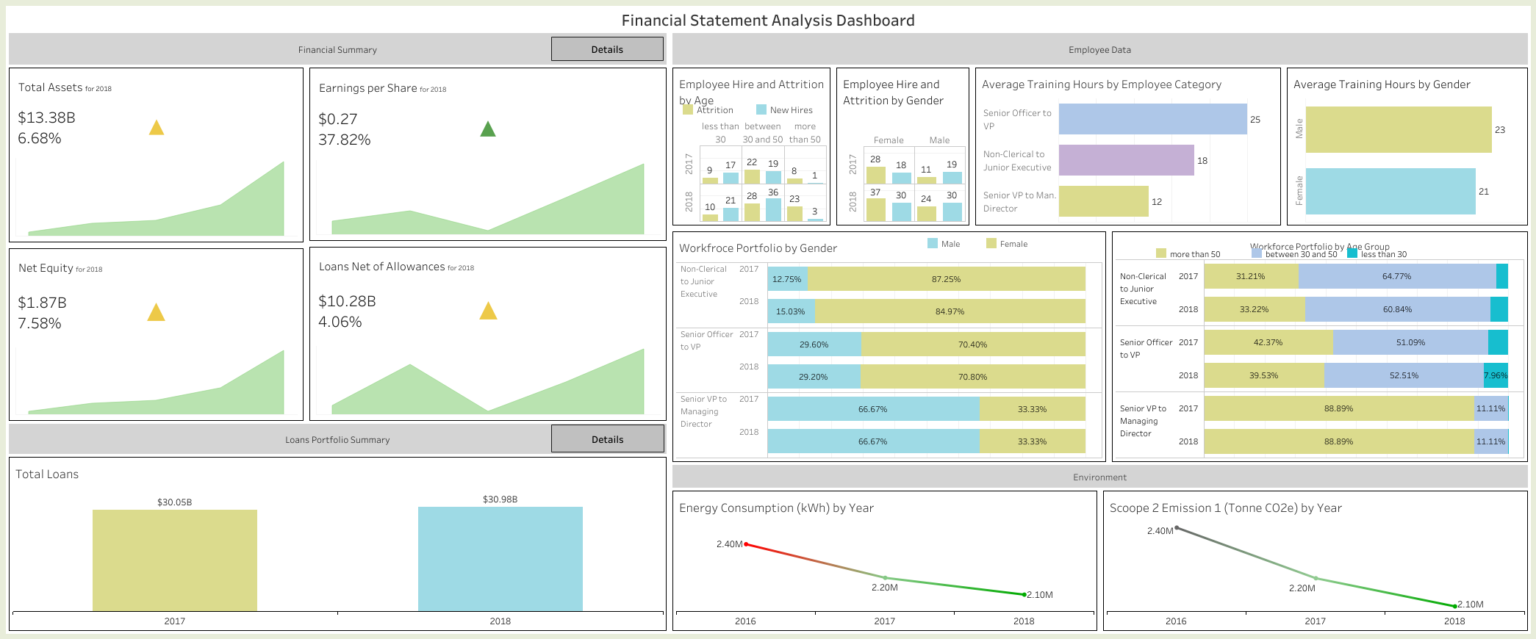Click the $13.38B Total Assets value
The height and width of the screenshot is (639, 1536).
[x=47, y=118]
